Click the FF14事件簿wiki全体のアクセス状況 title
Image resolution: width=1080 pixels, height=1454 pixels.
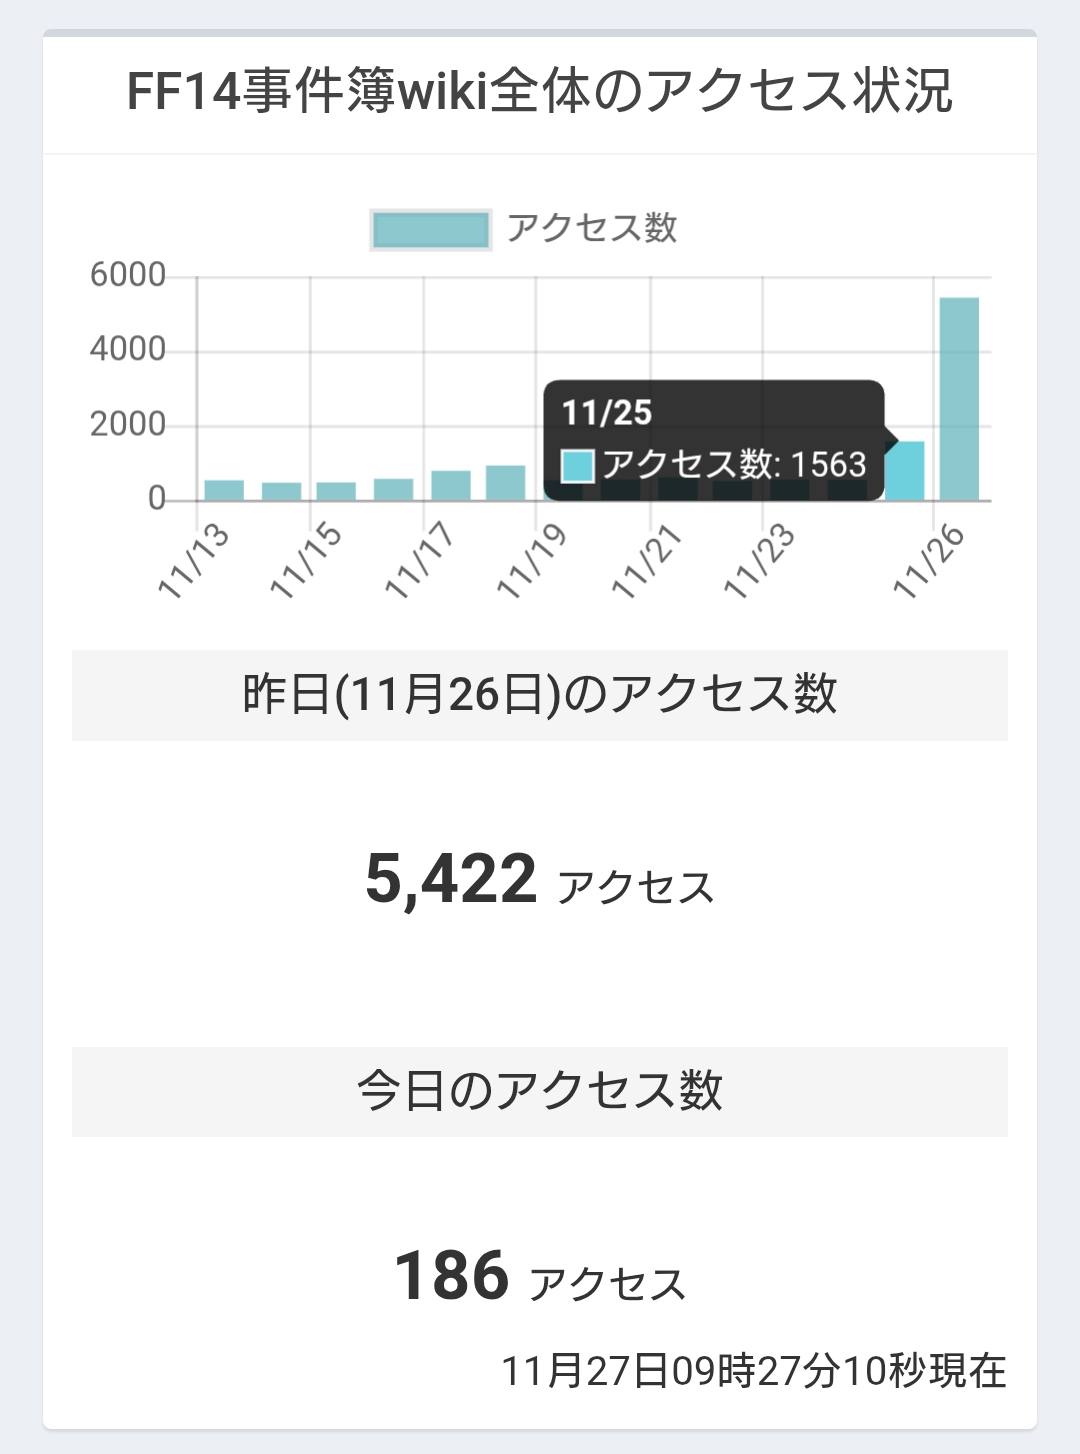coord(540,91)
